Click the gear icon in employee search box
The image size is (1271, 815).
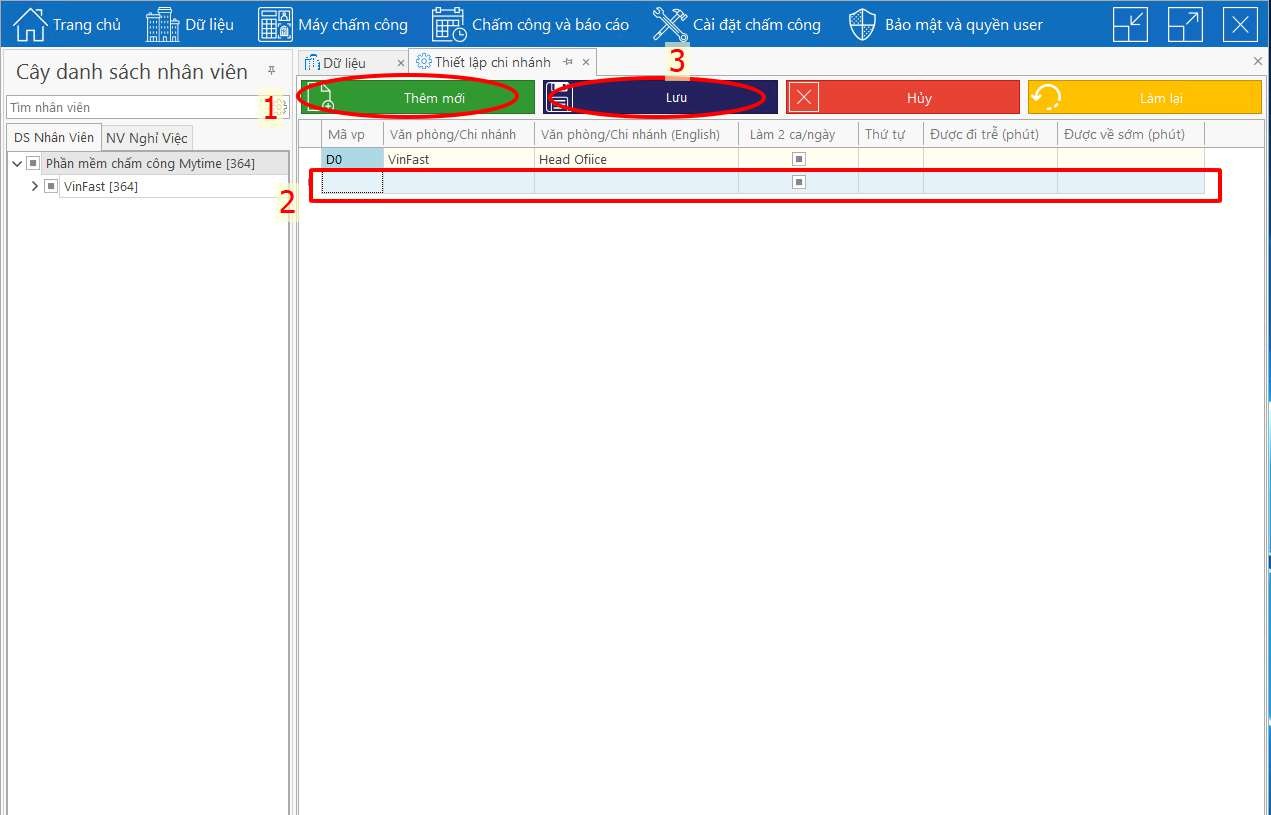click(x=281, y=107)
